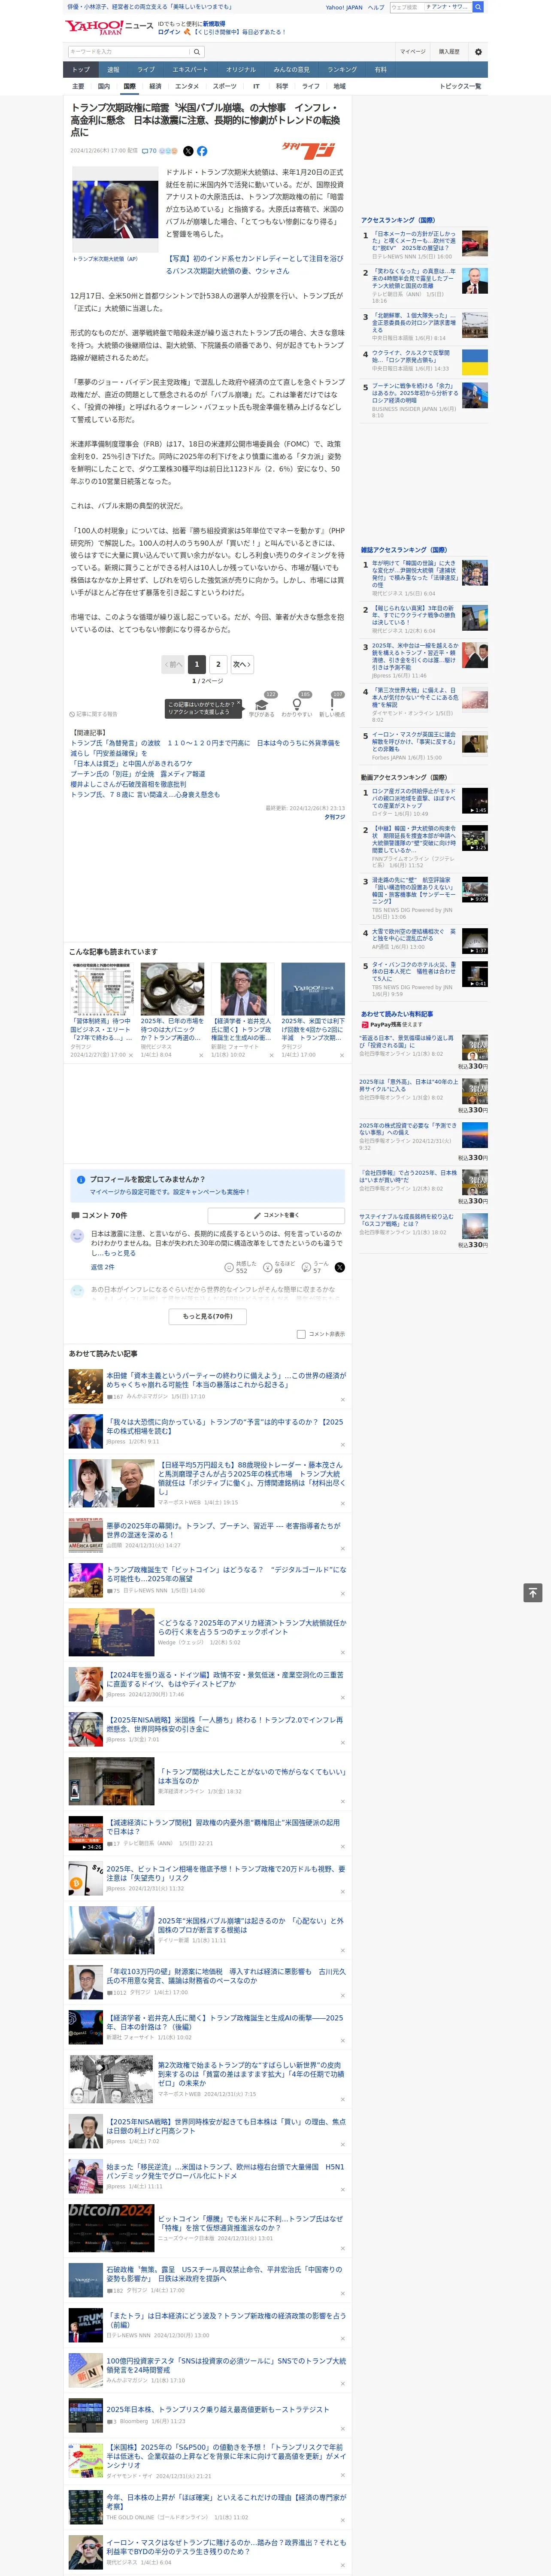Click the comment count icon showing 70
551x2576 pixels.
click(149, 151)
